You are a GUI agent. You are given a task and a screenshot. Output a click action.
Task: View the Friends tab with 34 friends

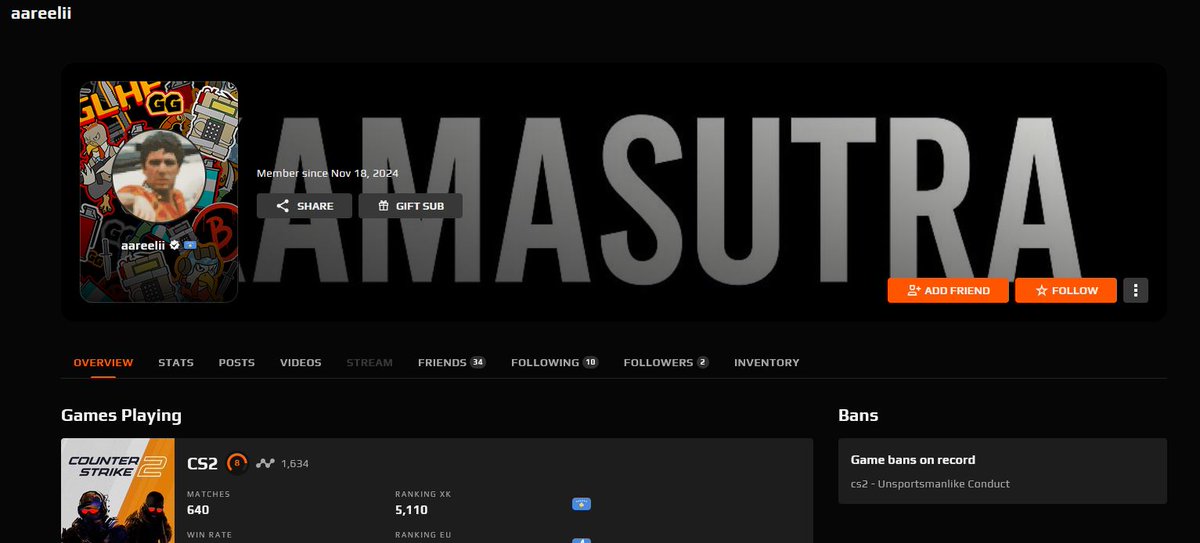point(452,362)
